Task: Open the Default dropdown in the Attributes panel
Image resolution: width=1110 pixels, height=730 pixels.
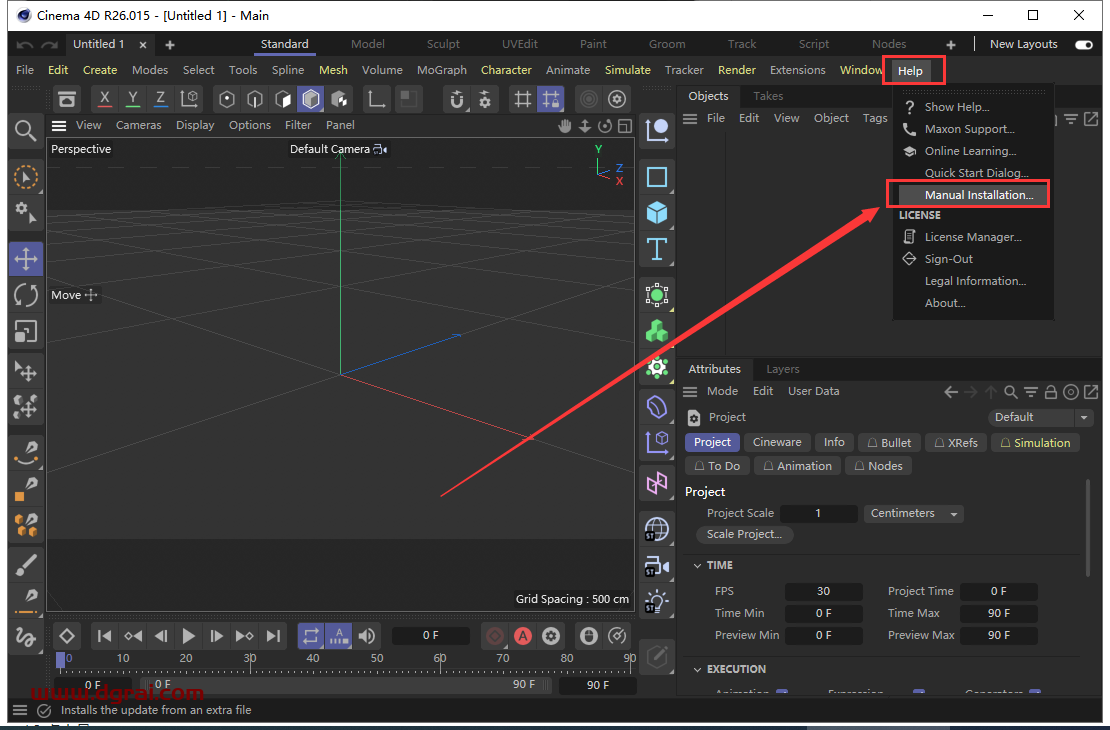Action: tap(1040, 417)
